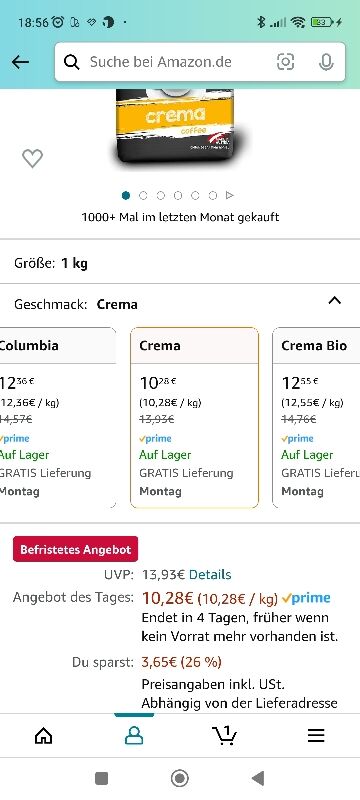Screen dimensions: 360x800
Task: Select the fourth image carousel dot
Action: 178,195
